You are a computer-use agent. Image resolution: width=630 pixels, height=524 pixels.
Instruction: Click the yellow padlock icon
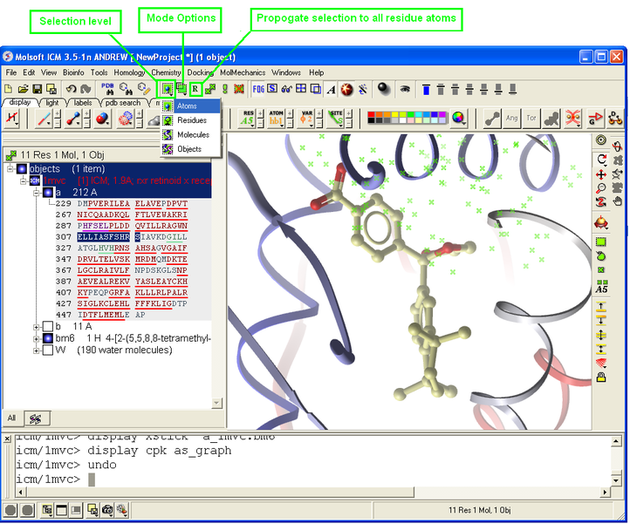601,377
